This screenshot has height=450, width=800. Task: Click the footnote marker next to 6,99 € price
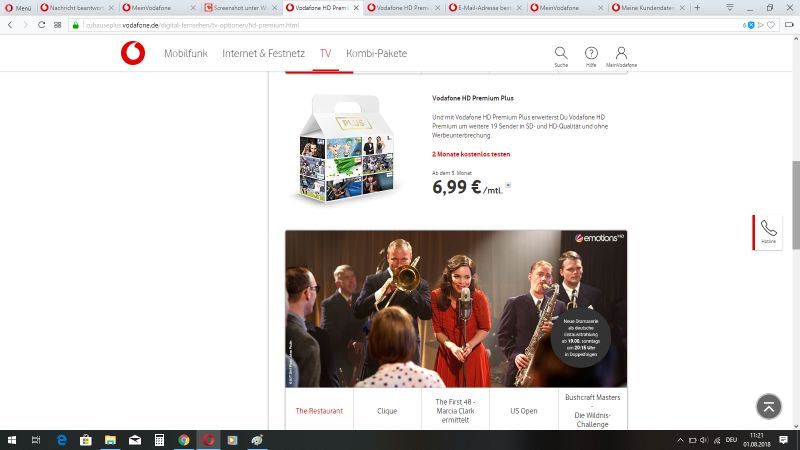[508, 185]
